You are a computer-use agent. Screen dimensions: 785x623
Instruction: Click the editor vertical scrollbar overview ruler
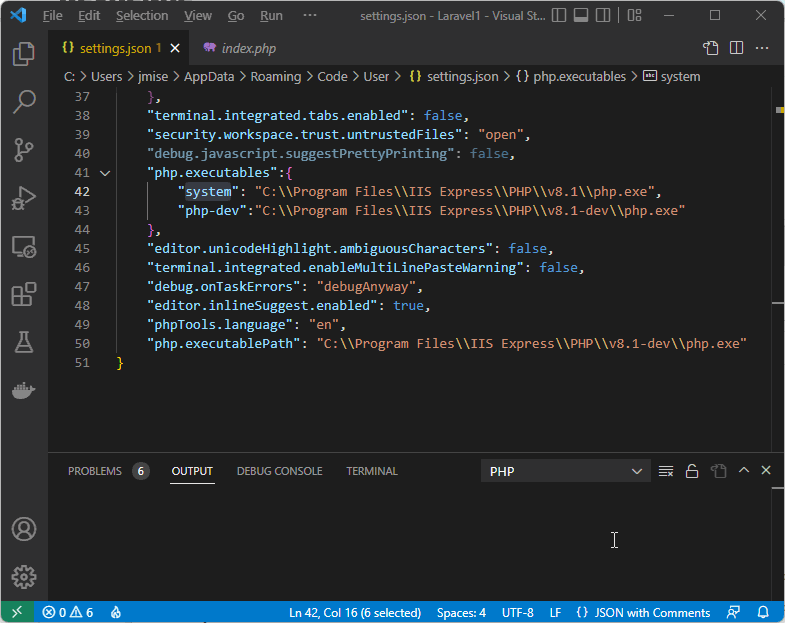(778, 250)
